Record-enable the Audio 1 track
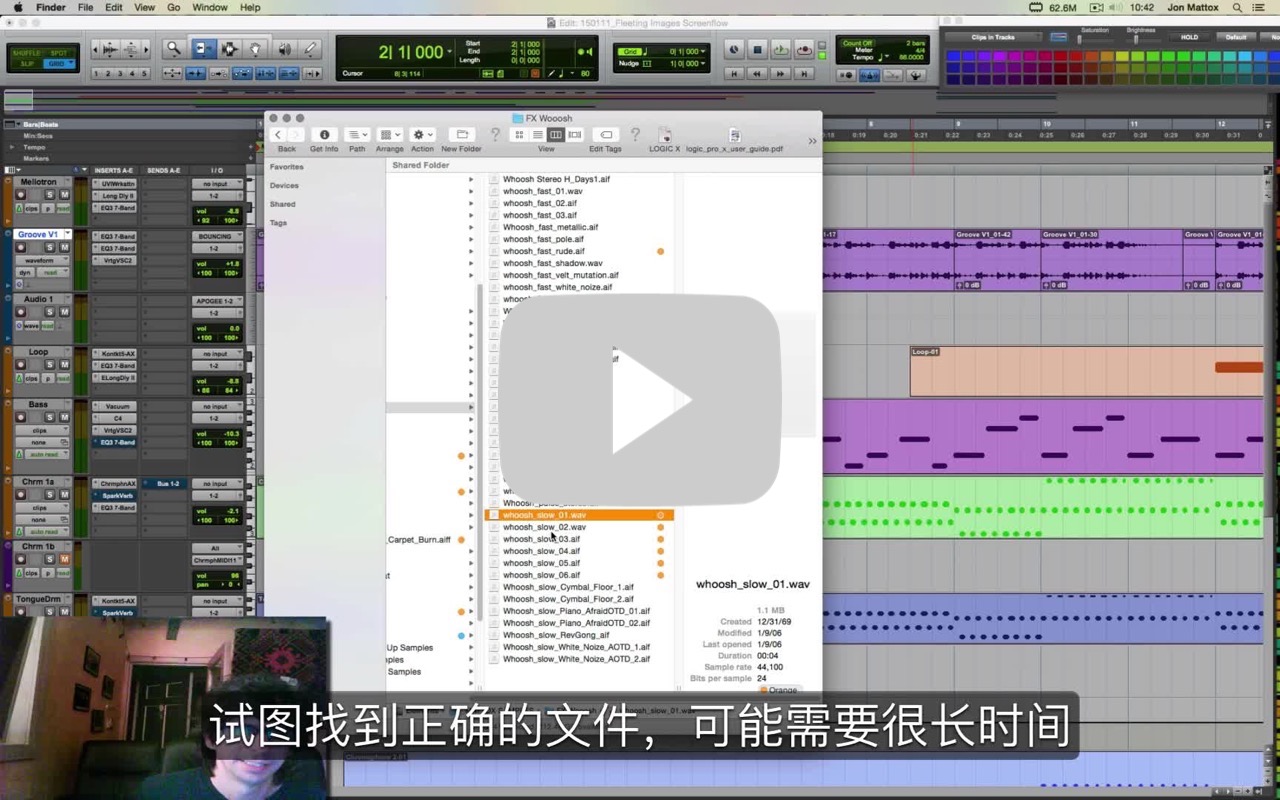Viewport: 1280px width, 800px height. point(21,312)
